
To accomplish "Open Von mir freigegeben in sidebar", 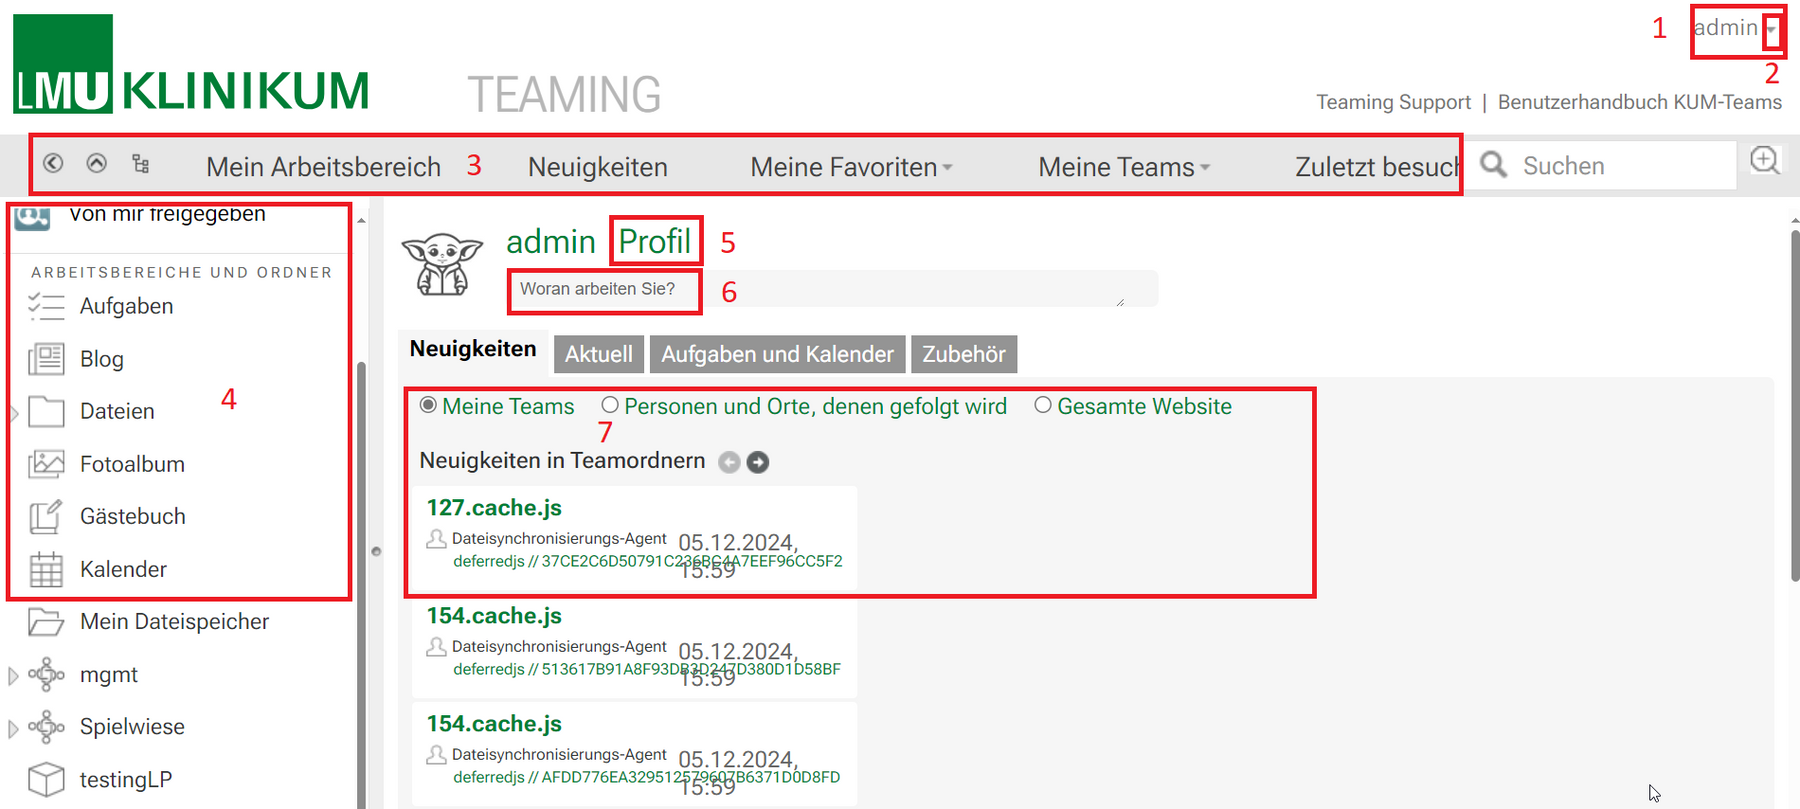I will pyautogui.click(x=167, y=215).
